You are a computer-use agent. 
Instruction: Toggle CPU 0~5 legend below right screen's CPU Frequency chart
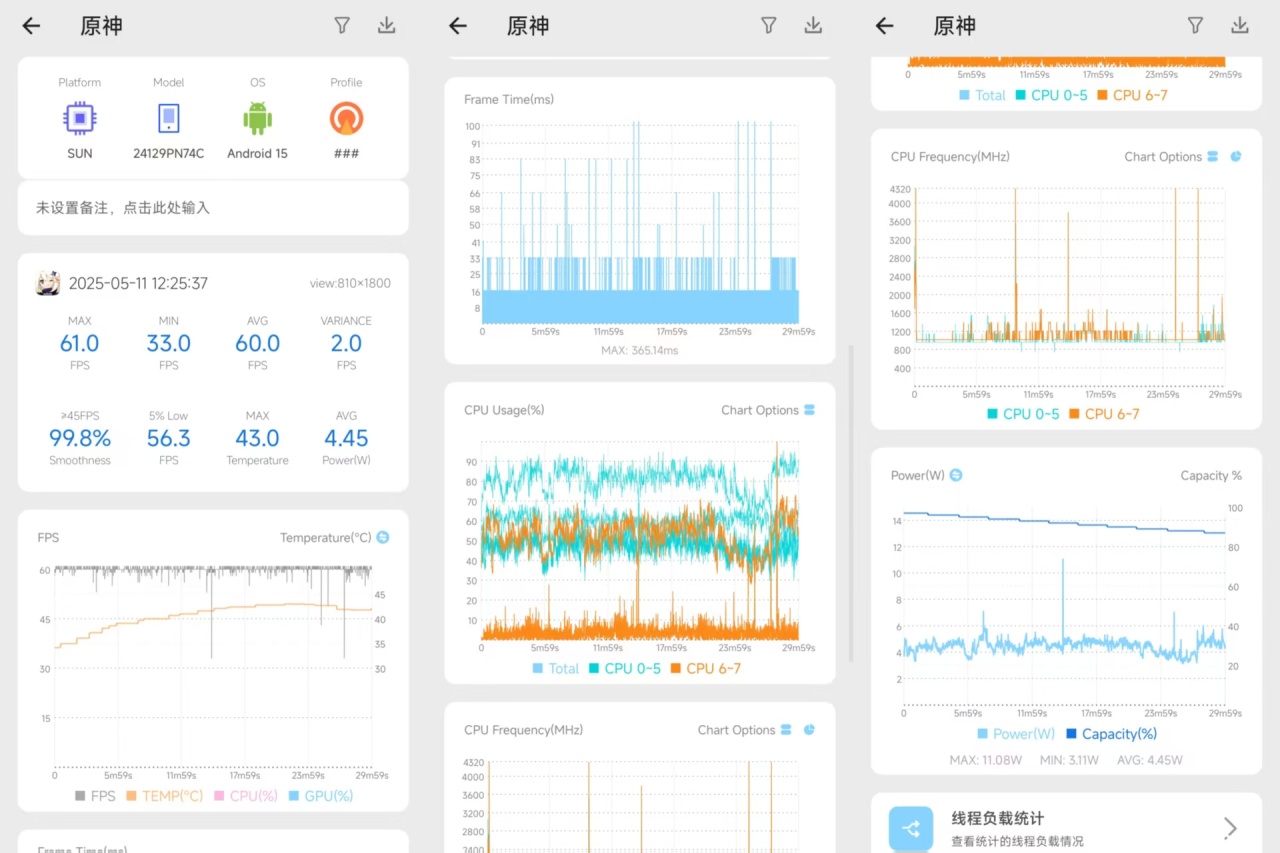coord(1023,414)
